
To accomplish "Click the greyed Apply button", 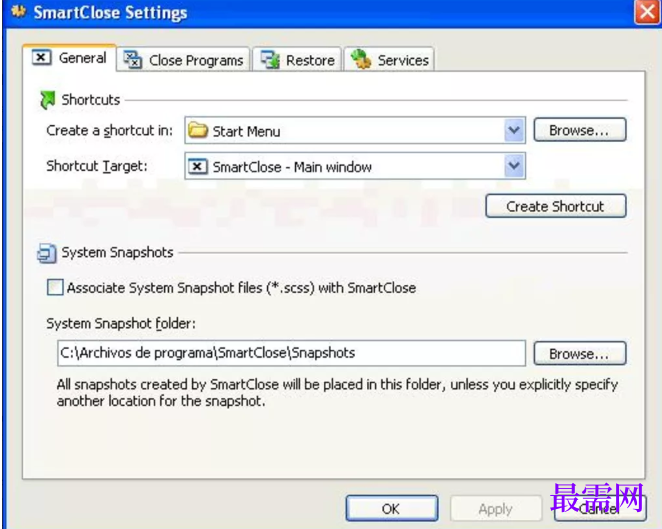I will pos(496,509).
